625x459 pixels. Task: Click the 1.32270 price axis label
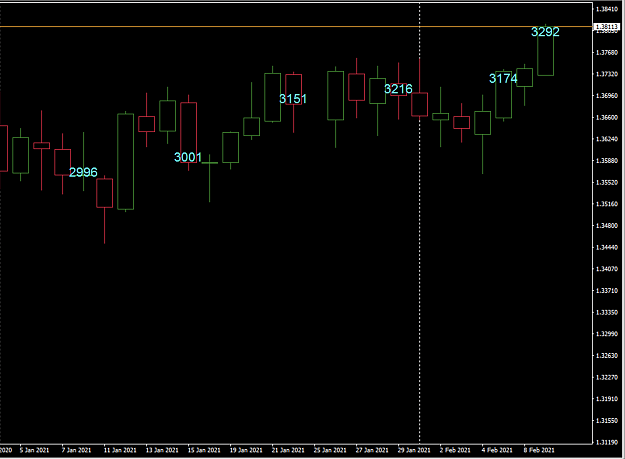click(x=607, y=377)
